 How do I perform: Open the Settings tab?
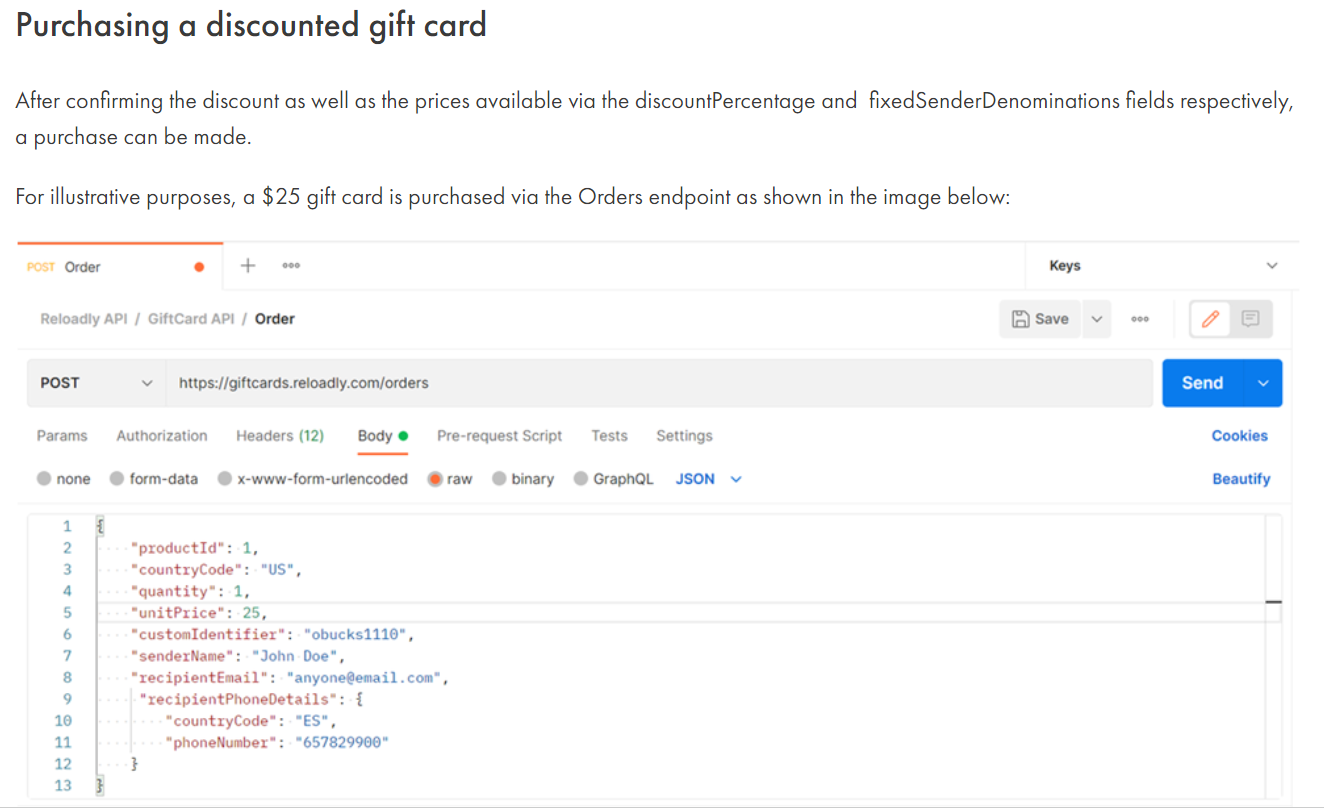(684, 436)
